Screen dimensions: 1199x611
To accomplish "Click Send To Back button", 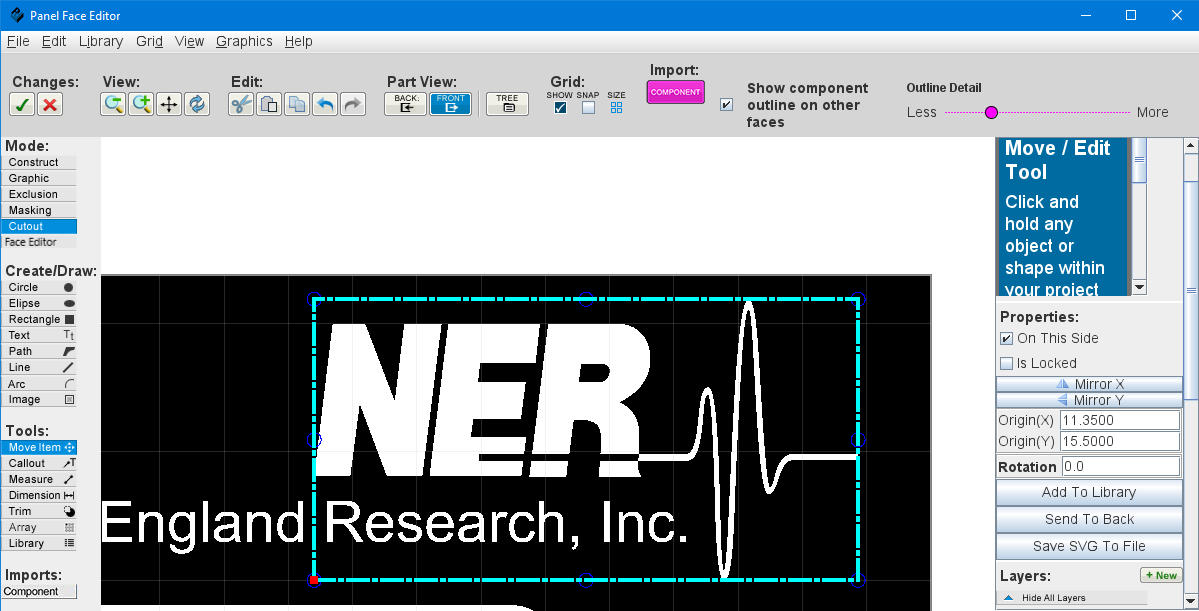I will click(x=1090, y=519).
